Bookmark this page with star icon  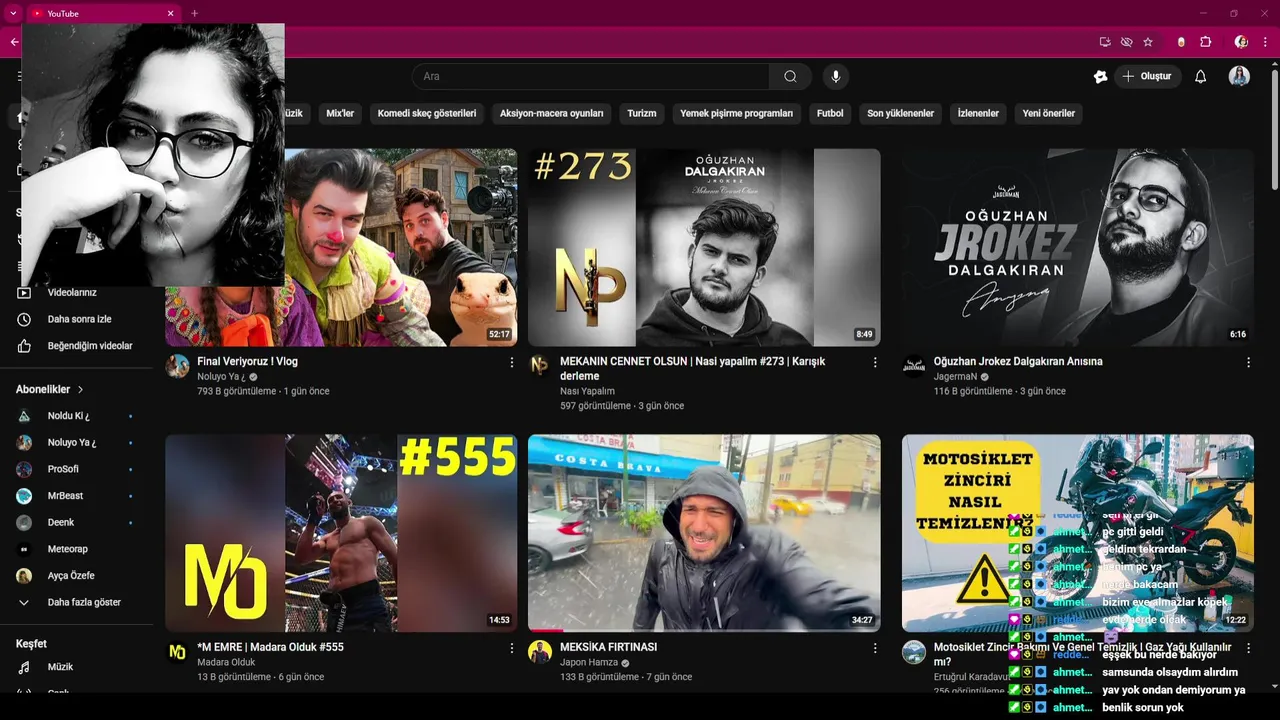click(1148, 42)
